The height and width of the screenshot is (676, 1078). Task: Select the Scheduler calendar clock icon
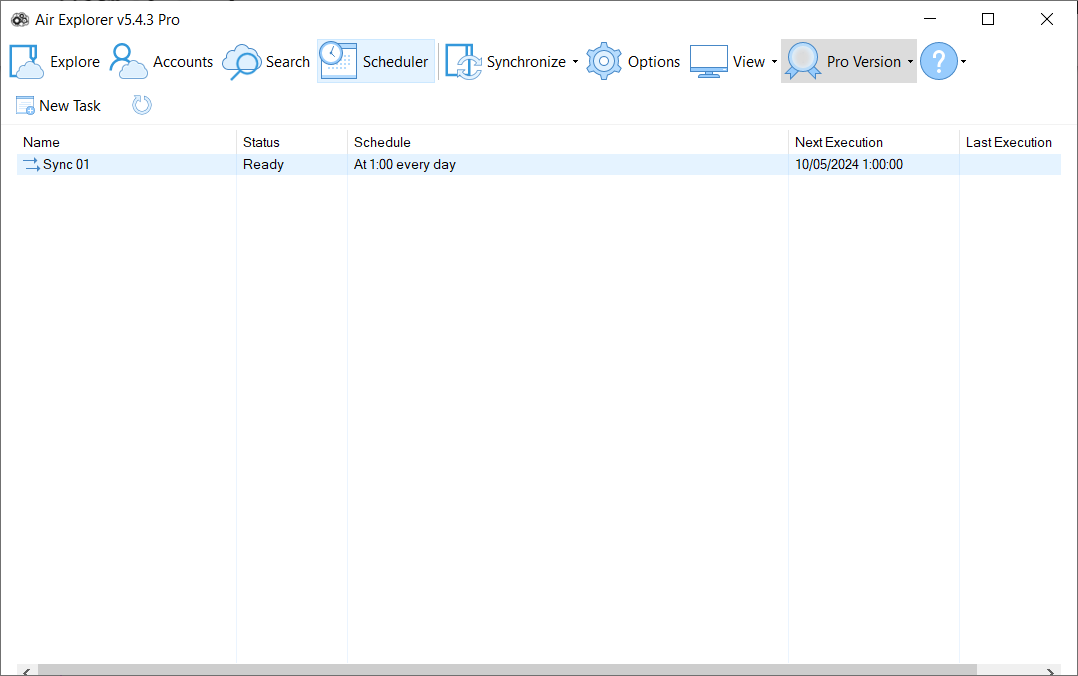point(338,61)
